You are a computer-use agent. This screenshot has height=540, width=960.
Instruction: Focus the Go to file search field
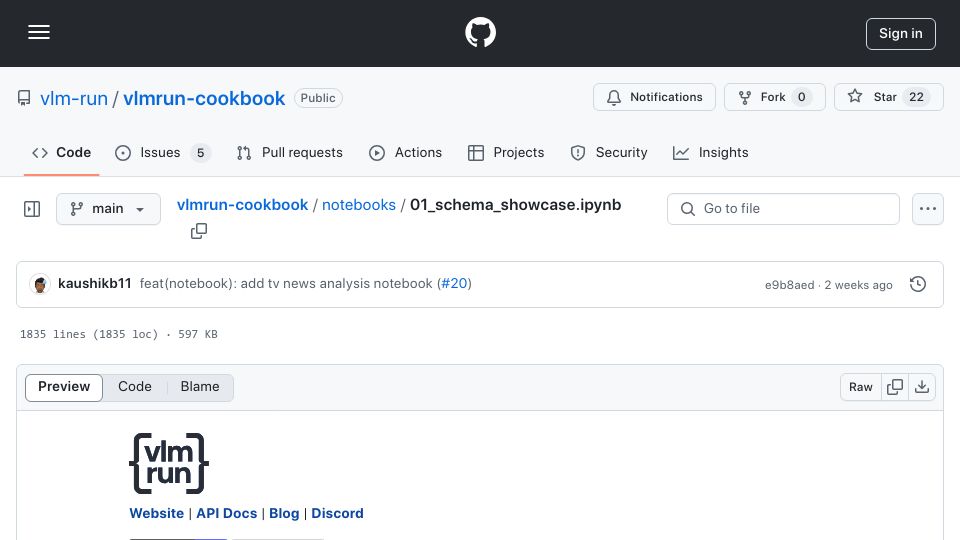coord(783,209)
